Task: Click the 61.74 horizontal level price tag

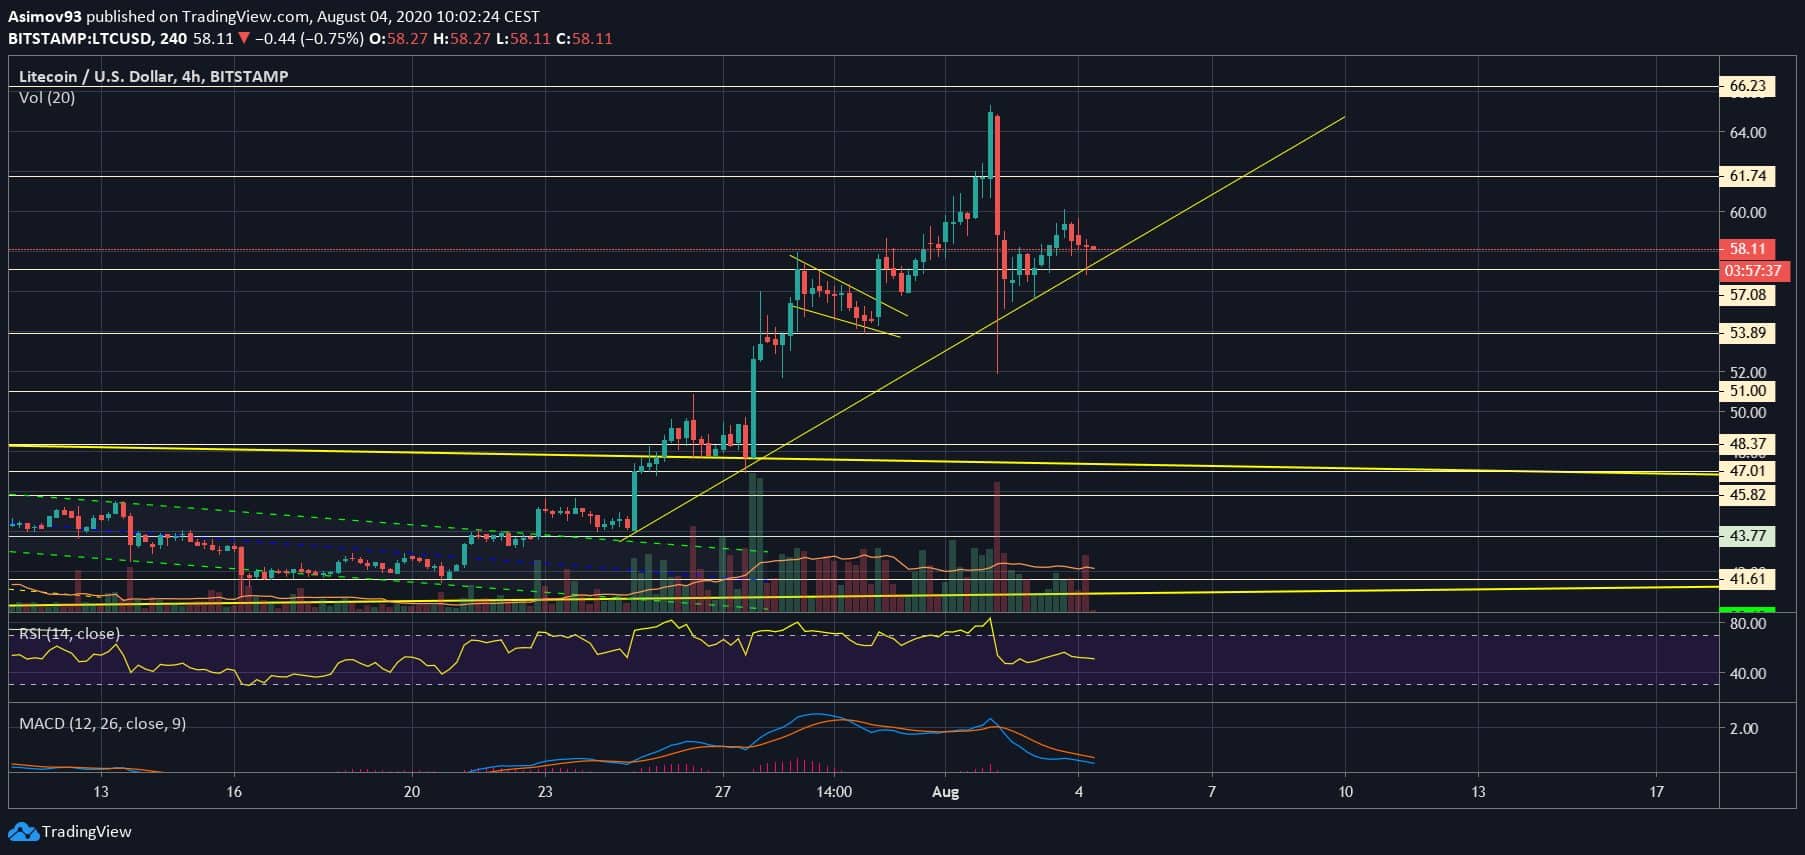Action: (1746, 176)
